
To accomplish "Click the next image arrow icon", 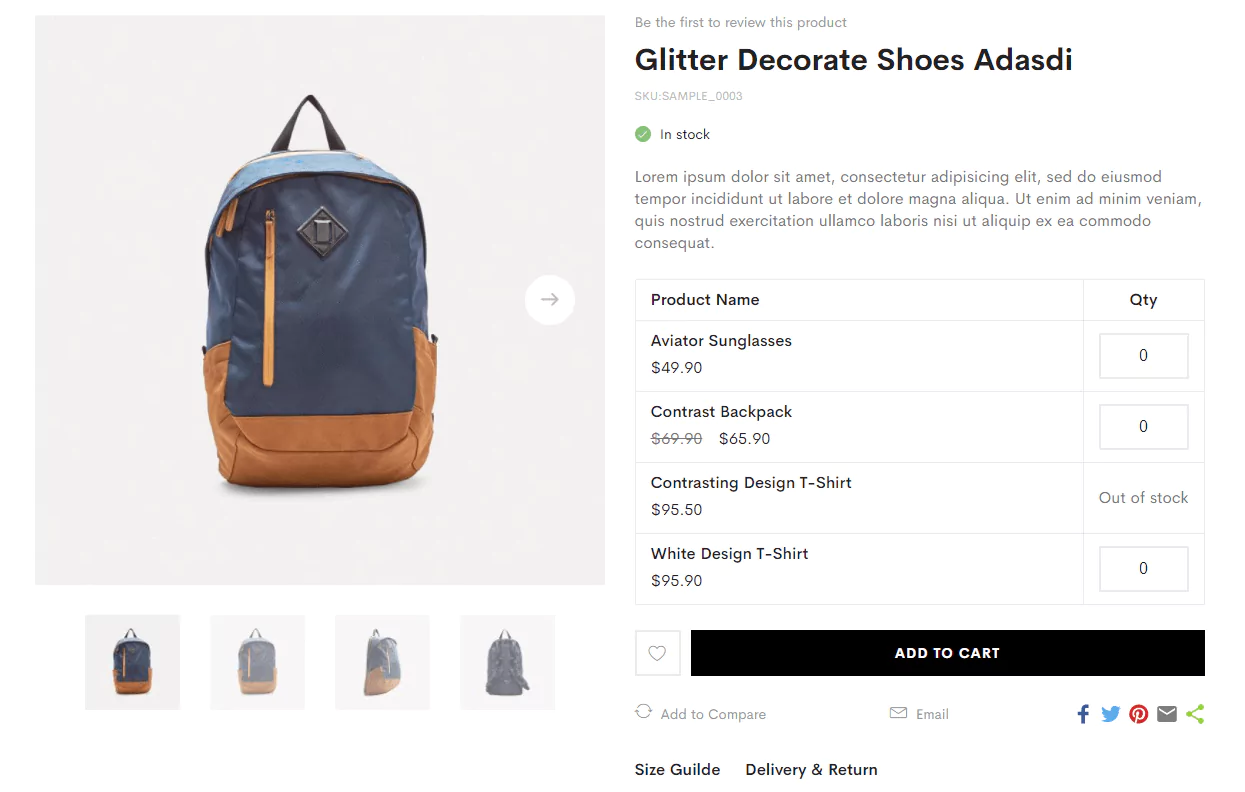I will click(x=549, y=299).
